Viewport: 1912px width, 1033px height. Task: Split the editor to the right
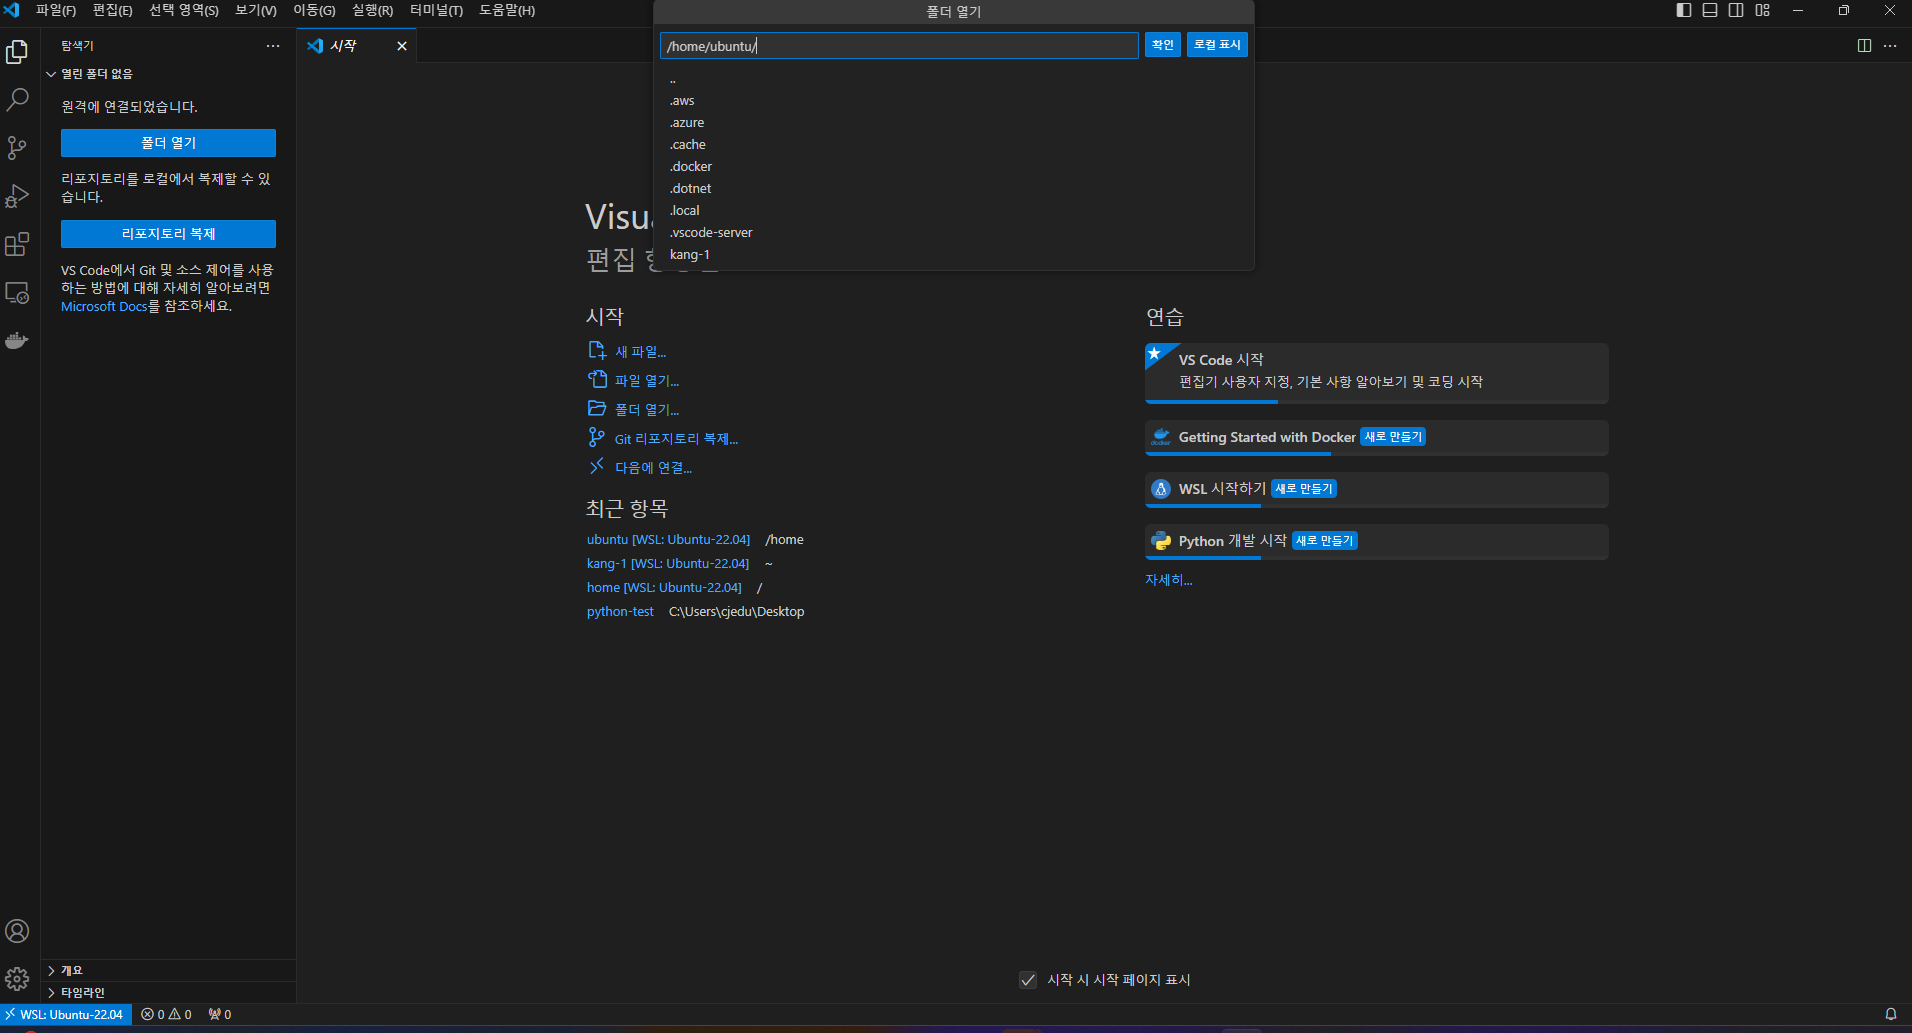click(x=1864, y=46)
